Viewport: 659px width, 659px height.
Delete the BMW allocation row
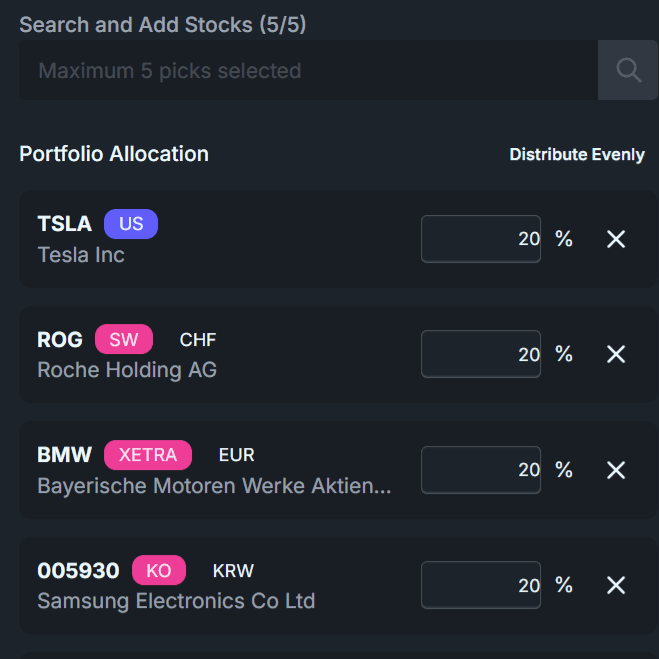pyautogui.click(x=616, y=470)
